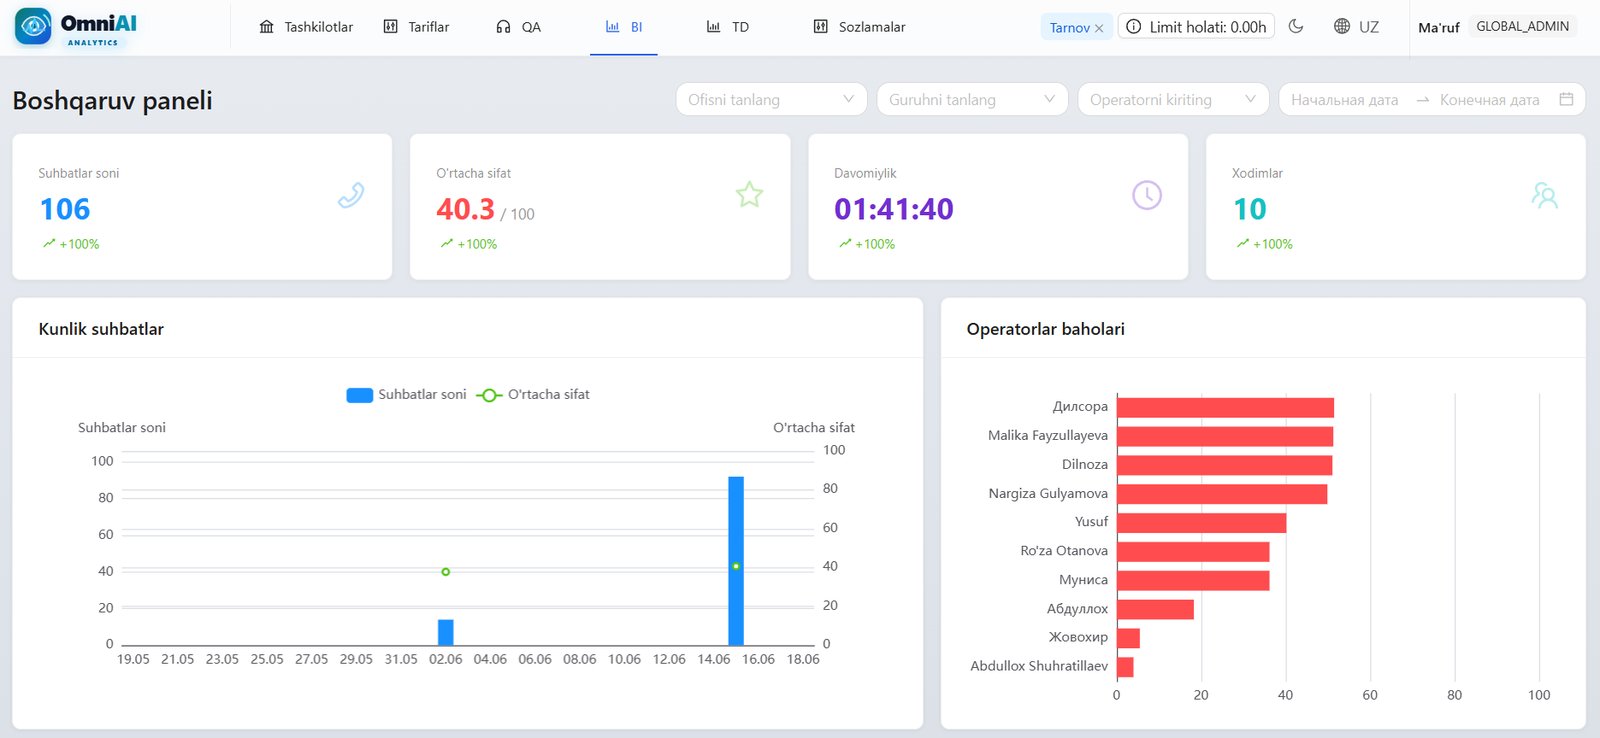This screenshot has height=738, width=1600.
Task: Expand the Guruhni tanlang dropdown
Action: [972, 99]
